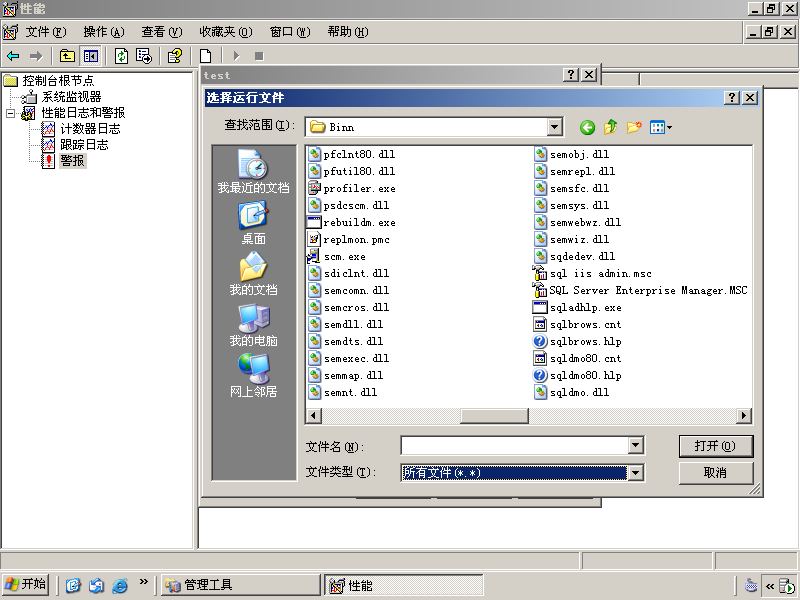Screen dimensions: 800x600
Task: Select 跟踪日志 in the console tree
Action: (84, 145)
